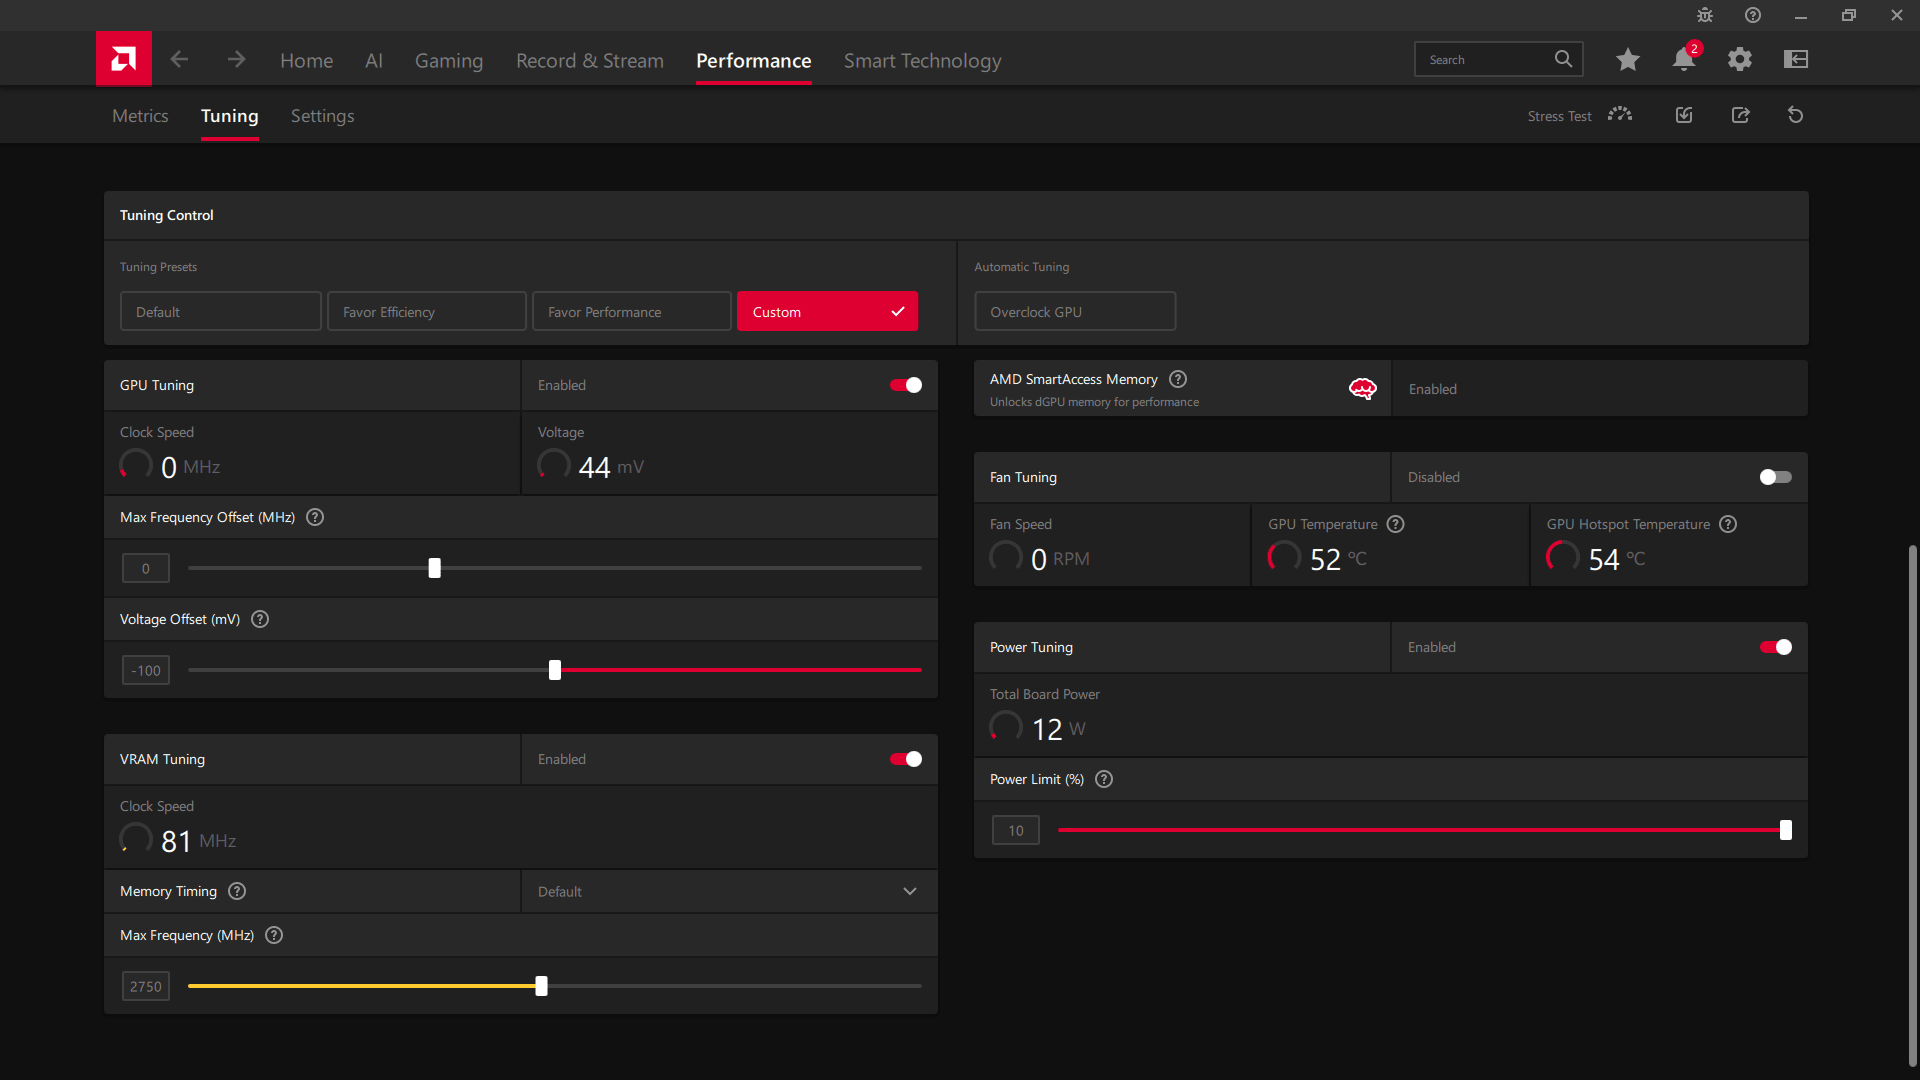This screenshot has height=1080, width=1920.
Task: Show AMD SmartAccess Memory help tooltip
Action: point(1178,379)
